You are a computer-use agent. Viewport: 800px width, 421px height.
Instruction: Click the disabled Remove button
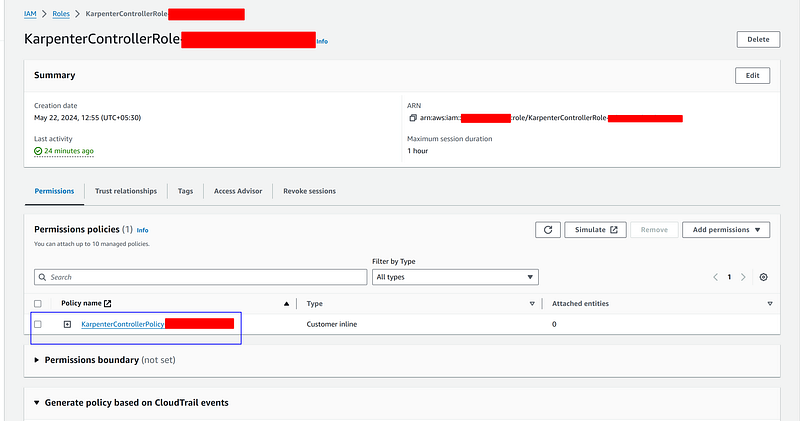pyautogui.click(x=654, y=230)
